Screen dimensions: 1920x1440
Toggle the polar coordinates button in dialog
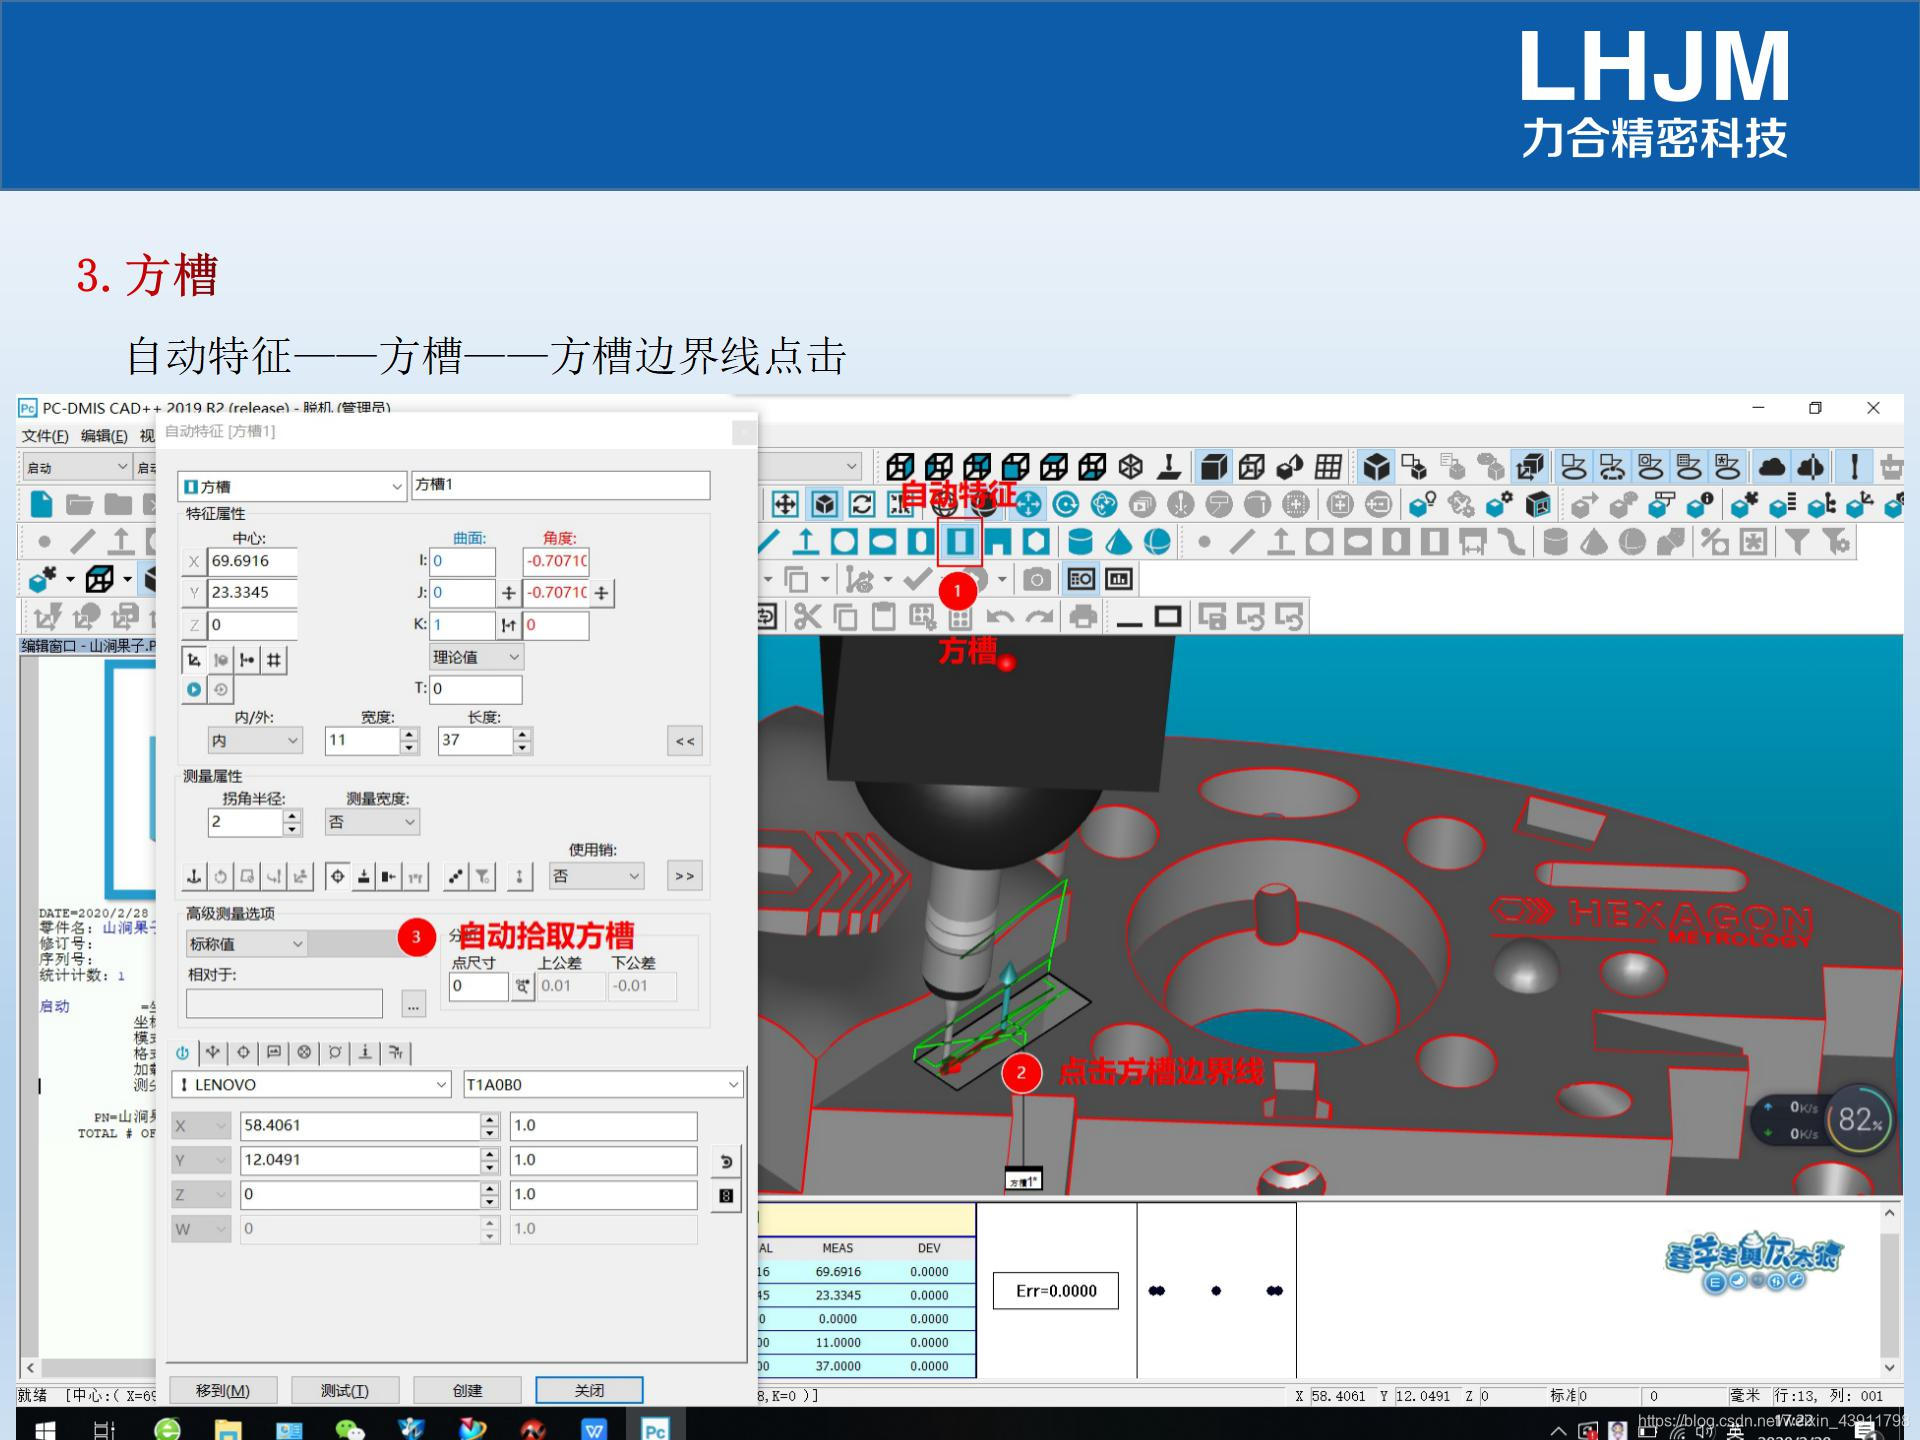[194, 659]
